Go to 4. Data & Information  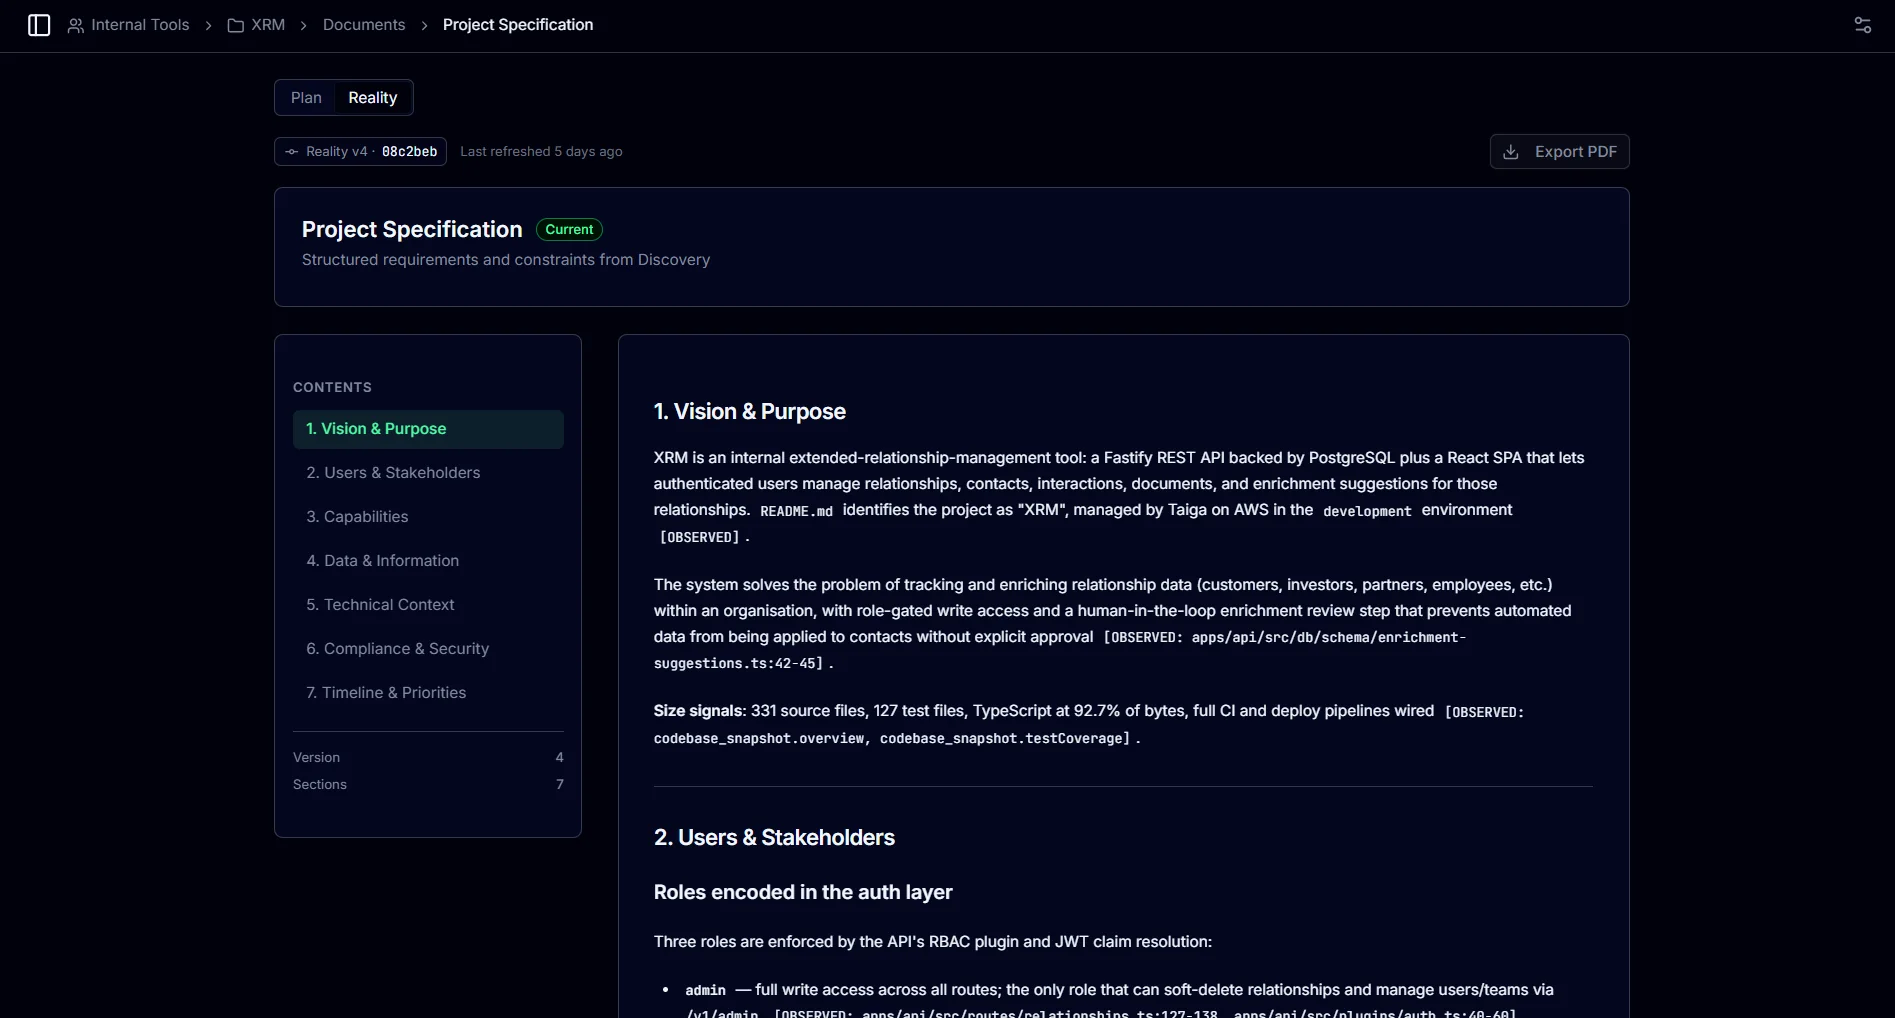[x=428, y=561]
